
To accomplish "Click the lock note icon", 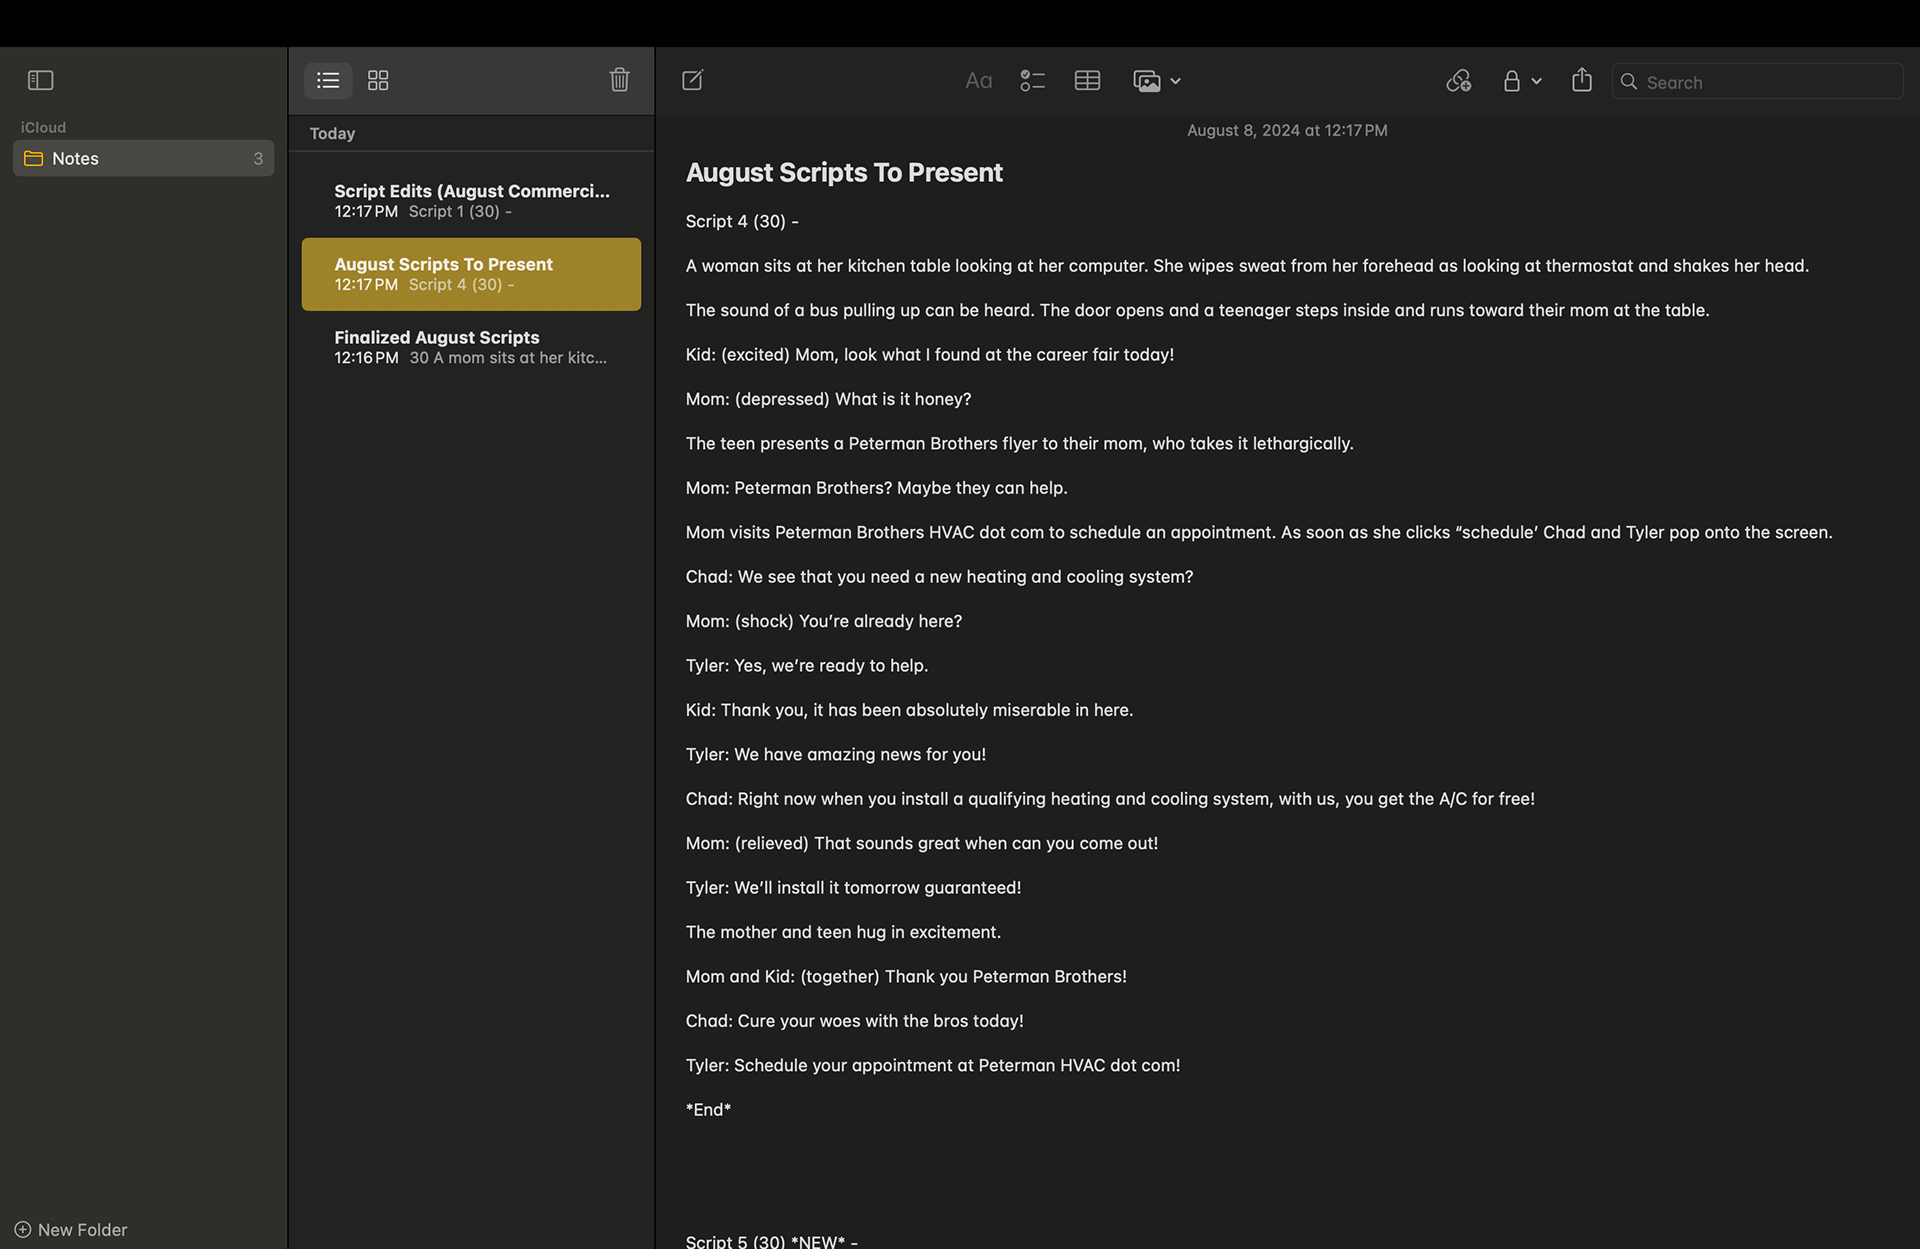I will point(1511,81).
